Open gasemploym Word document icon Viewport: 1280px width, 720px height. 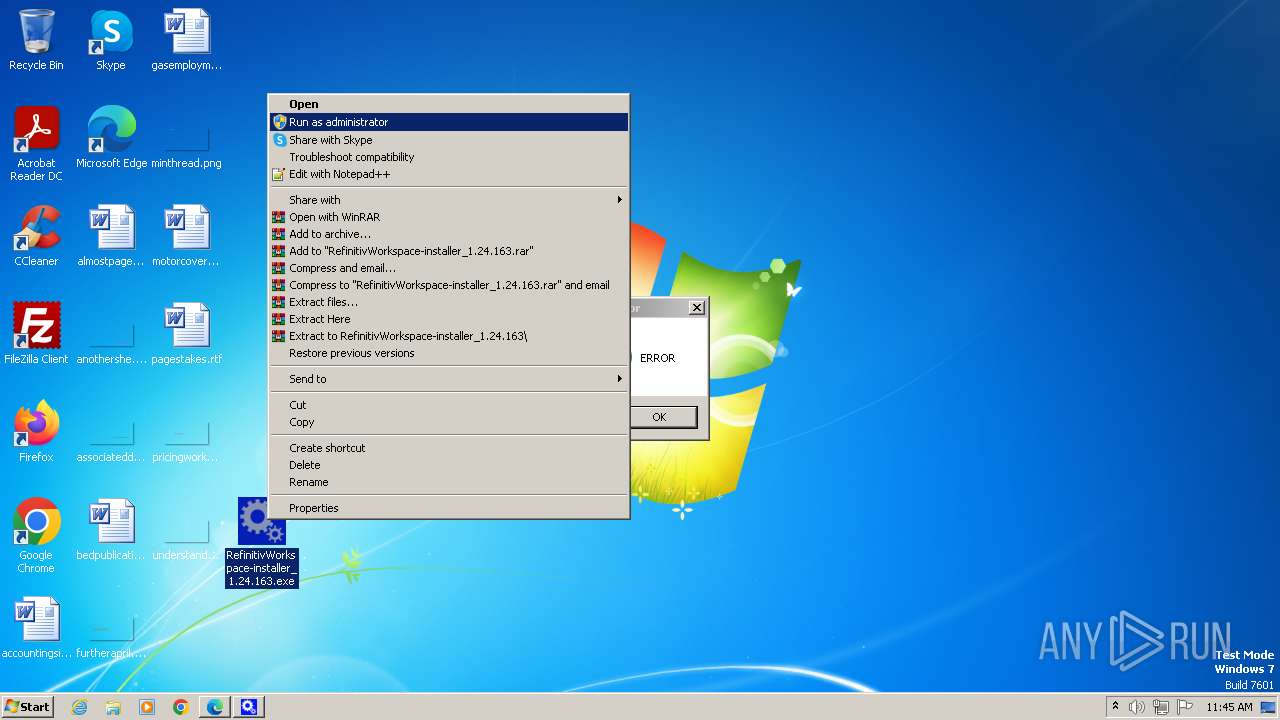[x=187, y=40]
